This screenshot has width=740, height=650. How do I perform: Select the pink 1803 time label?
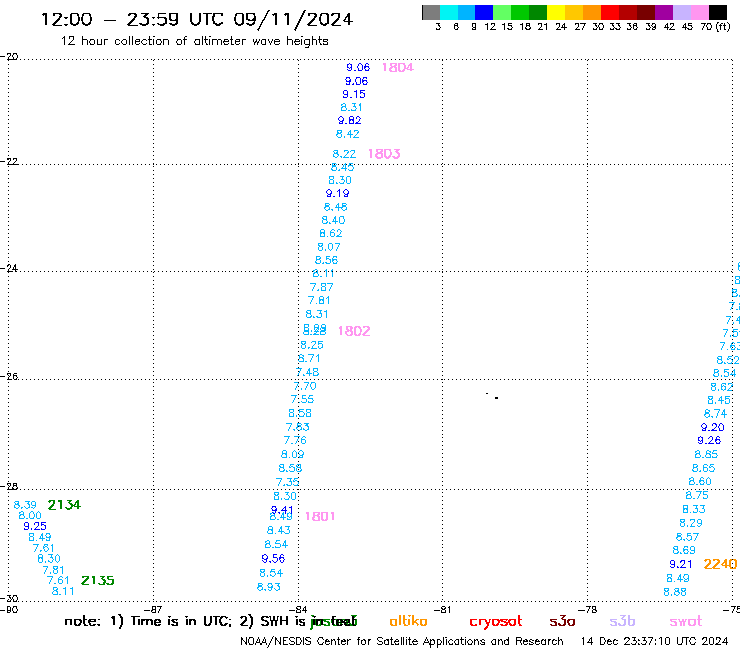pyautogui.click(x=384, y=154)
